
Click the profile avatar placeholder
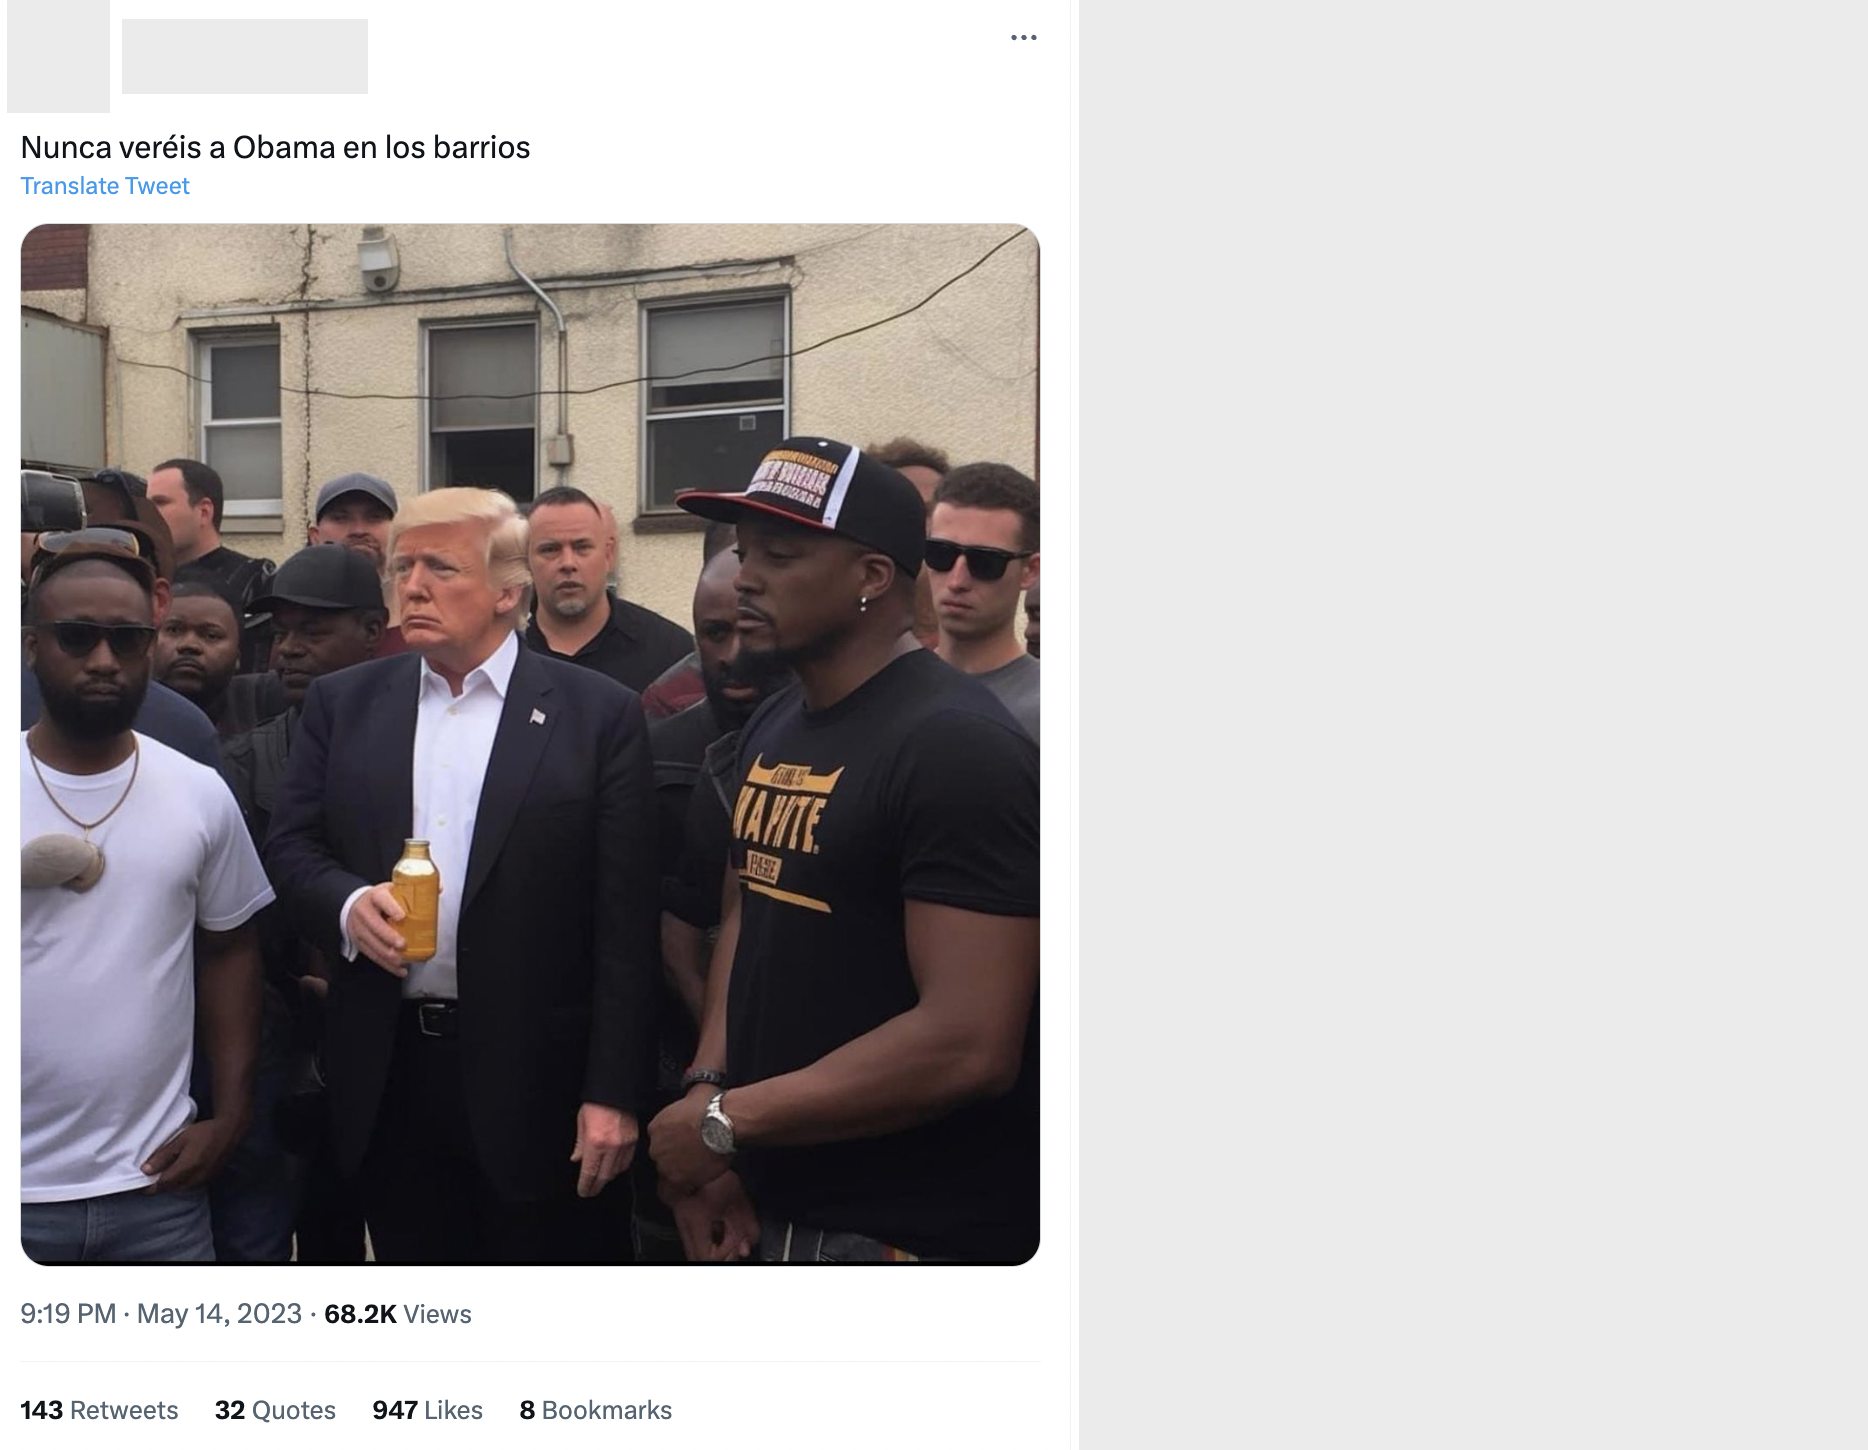pos(58,56)
